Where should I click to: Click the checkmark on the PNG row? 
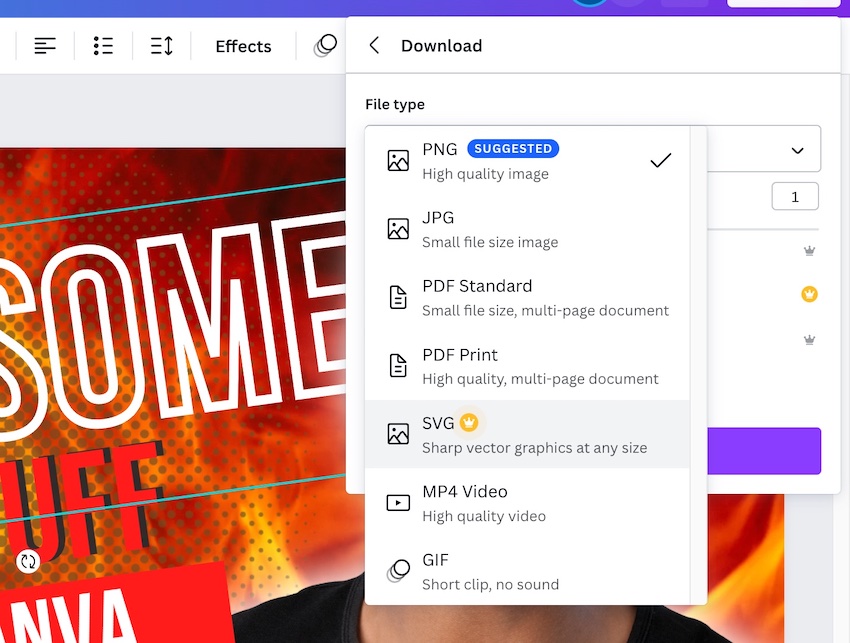[x=661, y=160]
